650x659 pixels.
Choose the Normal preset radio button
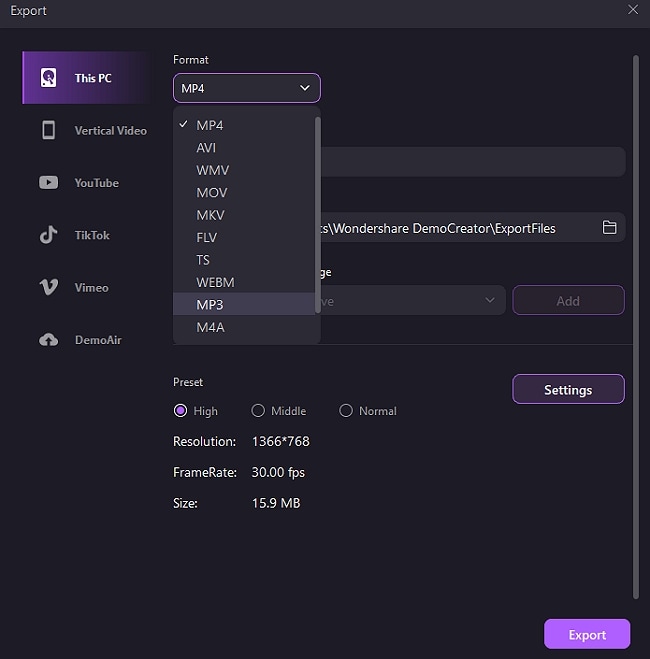pos(346,411)
